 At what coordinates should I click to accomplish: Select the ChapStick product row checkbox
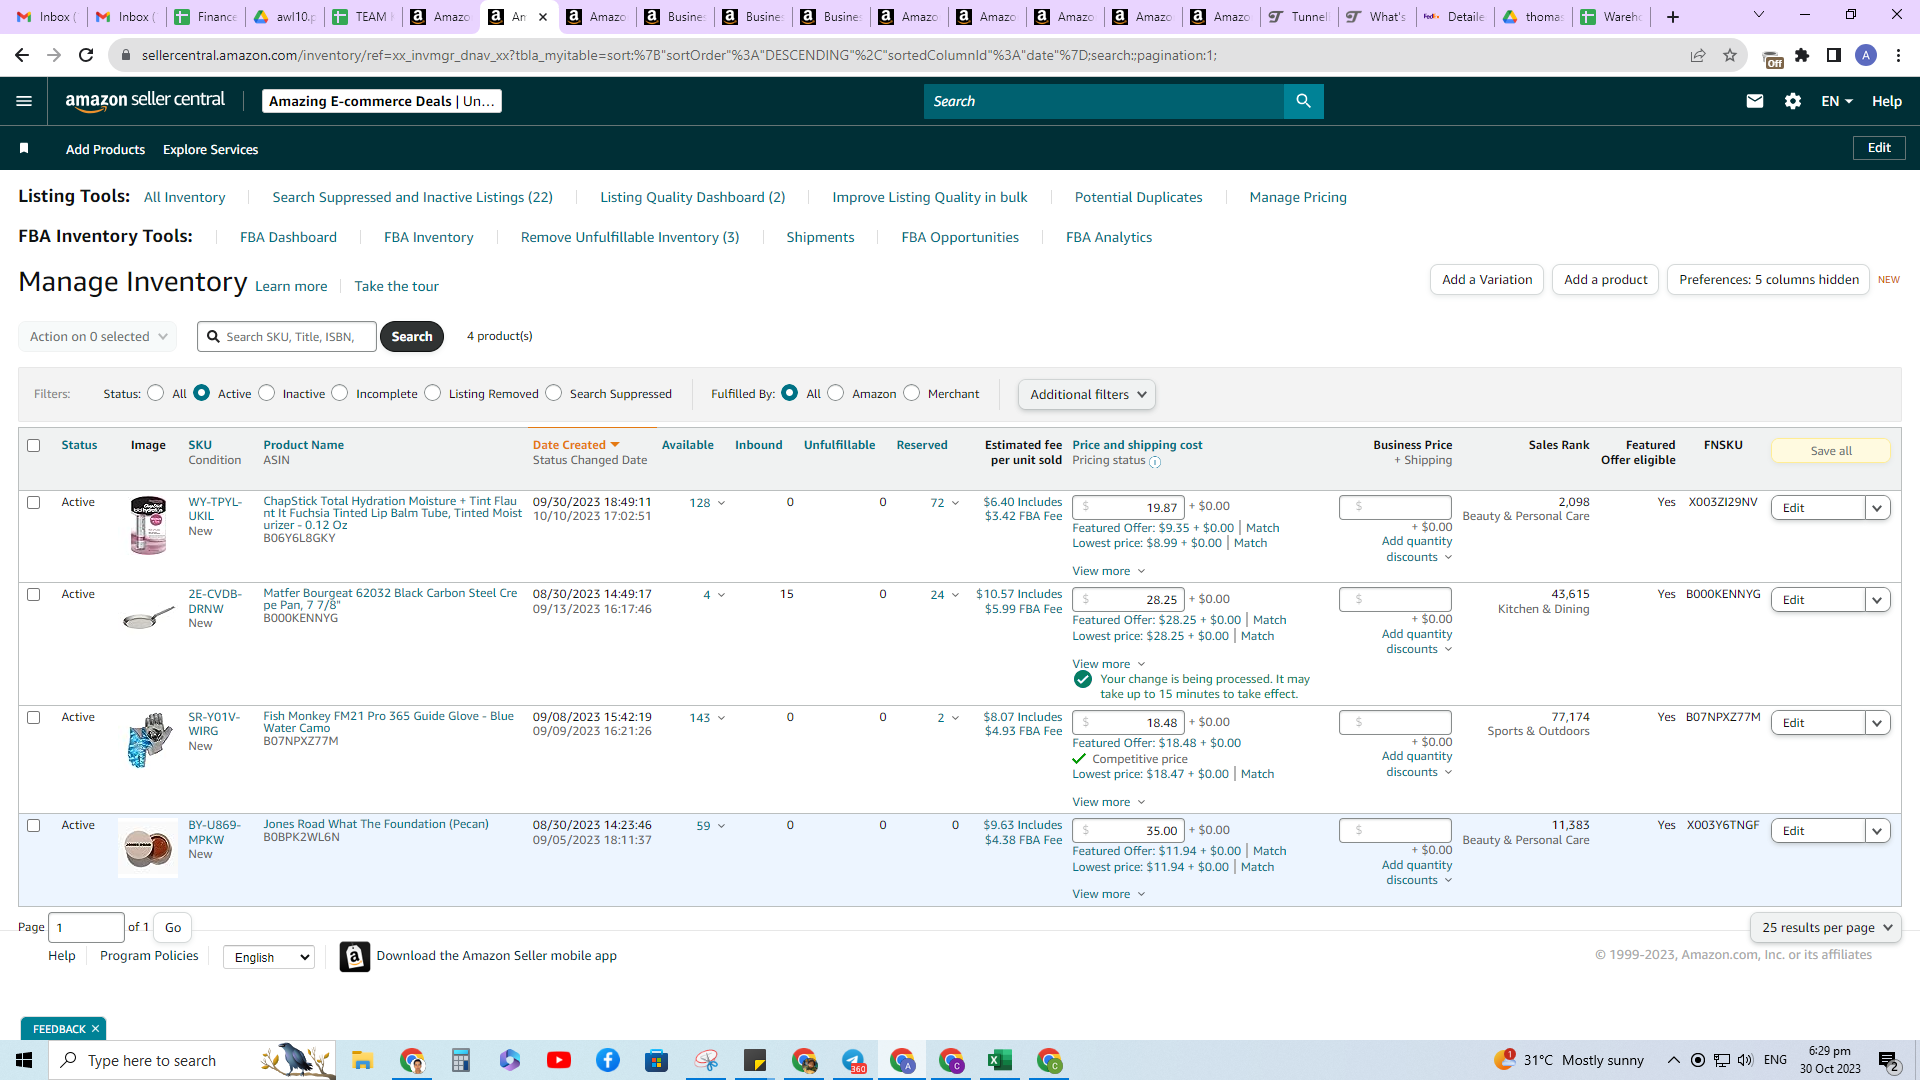coord(34,502)
